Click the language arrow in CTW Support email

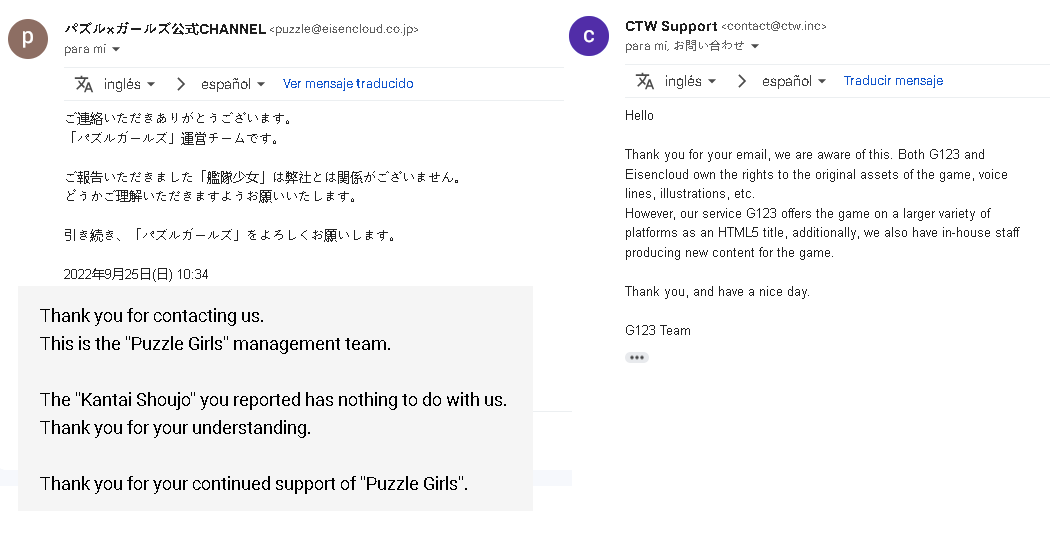tap(742, 81)
